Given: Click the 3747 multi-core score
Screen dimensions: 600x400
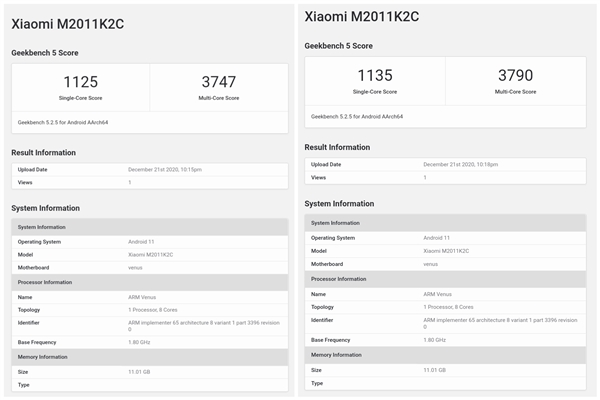Looking at the screenshot, I should (218, 82).
